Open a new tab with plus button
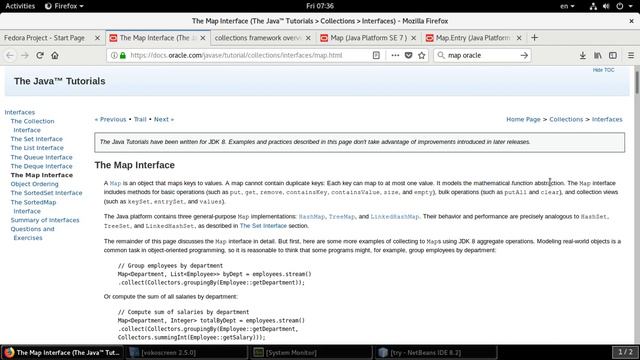The image size is (640, 360). [534, 38]
